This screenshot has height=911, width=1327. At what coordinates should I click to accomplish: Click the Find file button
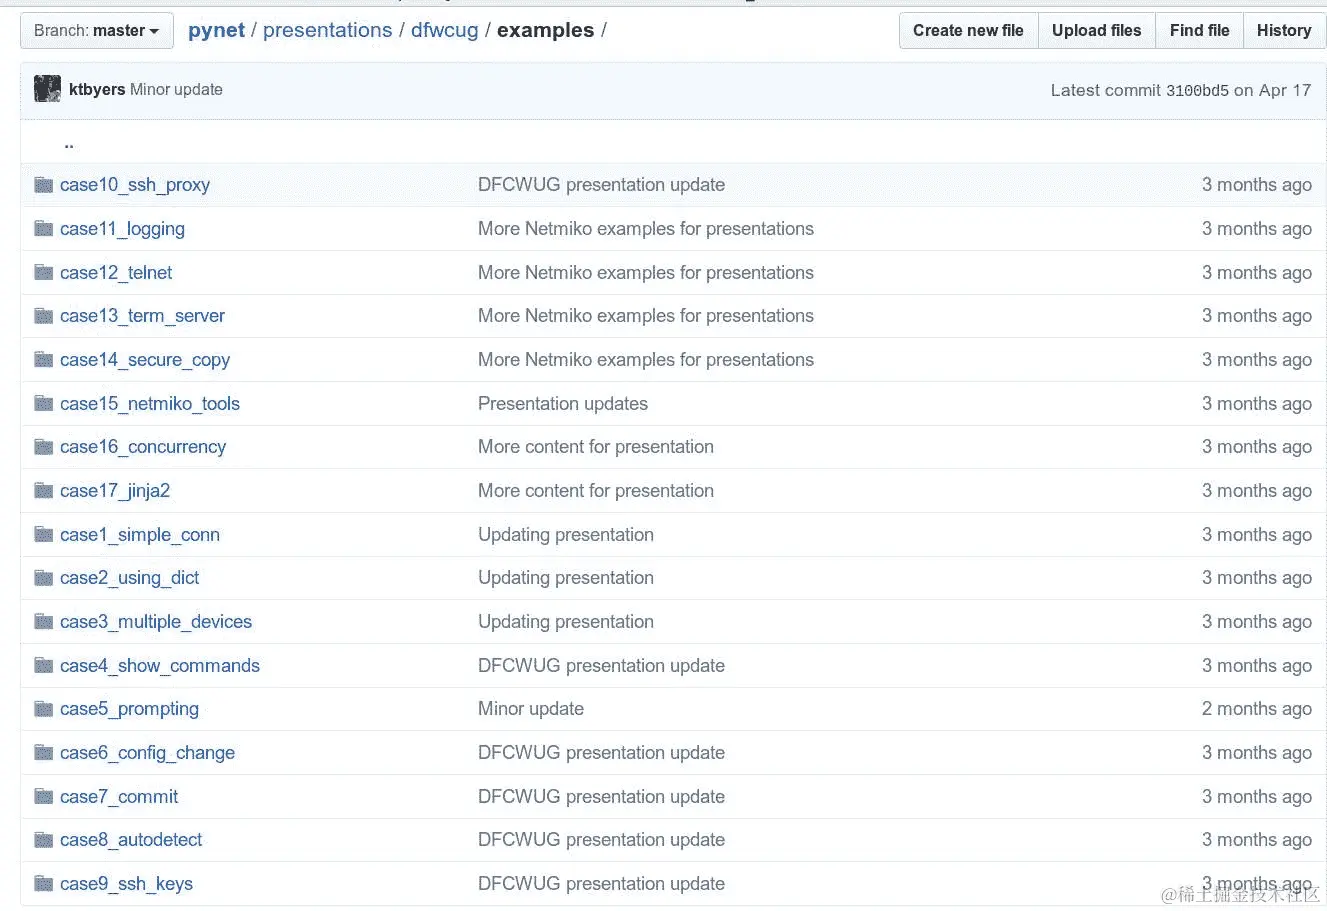(1199, 30)
